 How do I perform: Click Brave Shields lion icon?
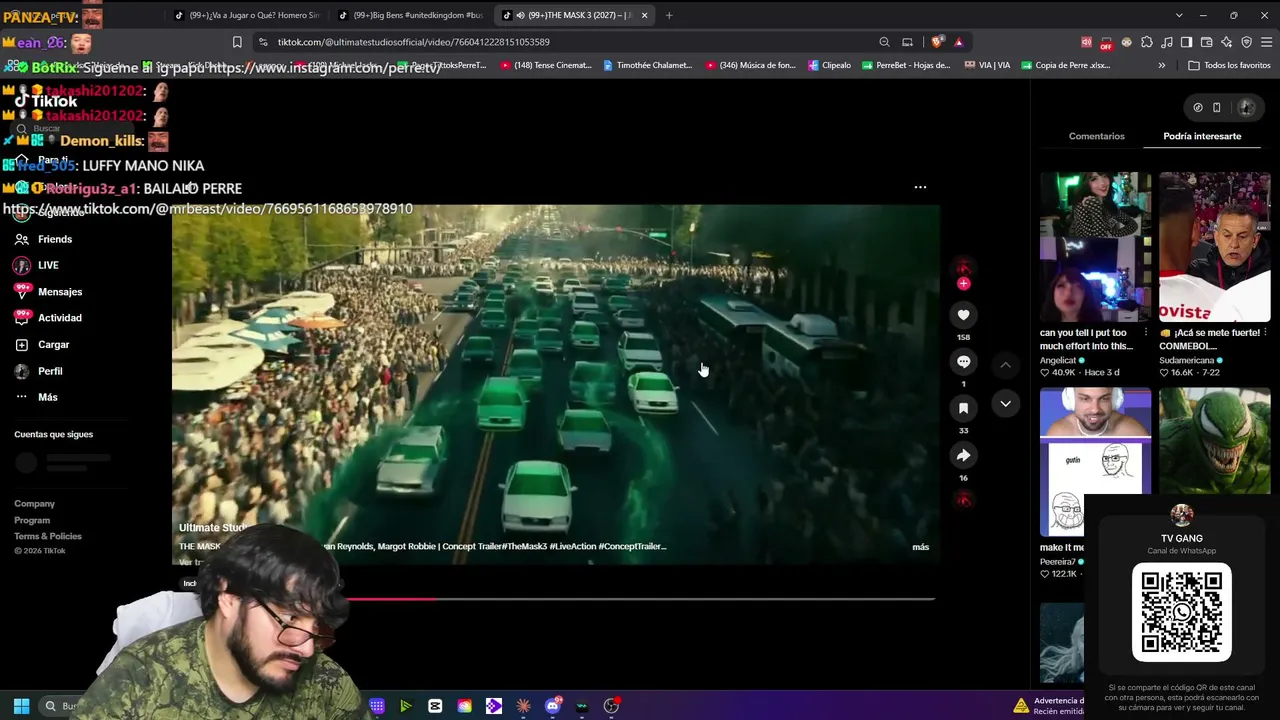pos(937,42)
